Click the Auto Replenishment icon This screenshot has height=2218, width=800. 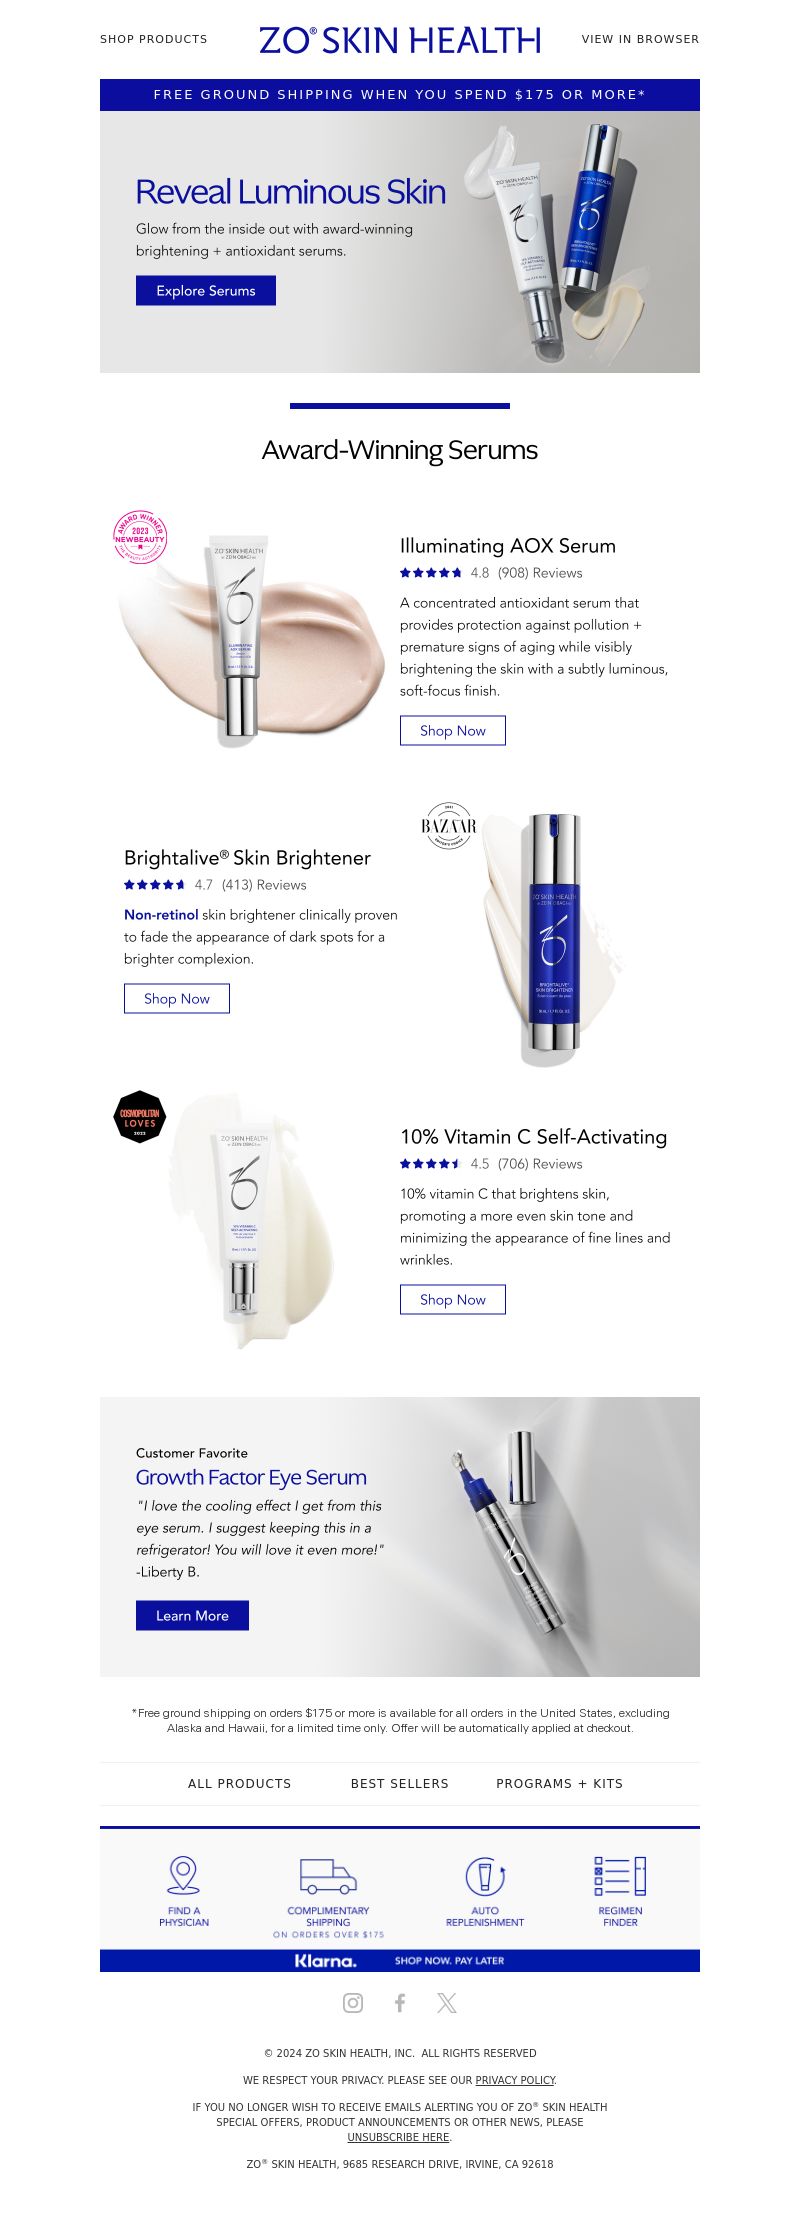[x=485, y=1876]
